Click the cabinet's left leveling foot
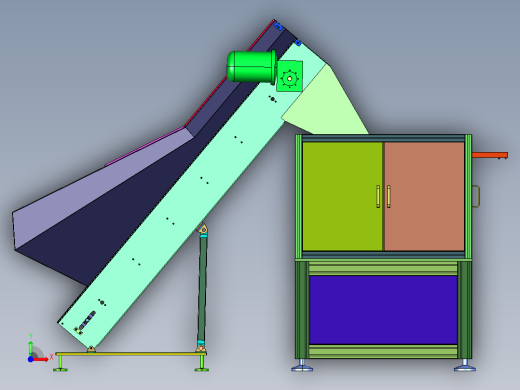The image size is (520, 390). (302, 365)
